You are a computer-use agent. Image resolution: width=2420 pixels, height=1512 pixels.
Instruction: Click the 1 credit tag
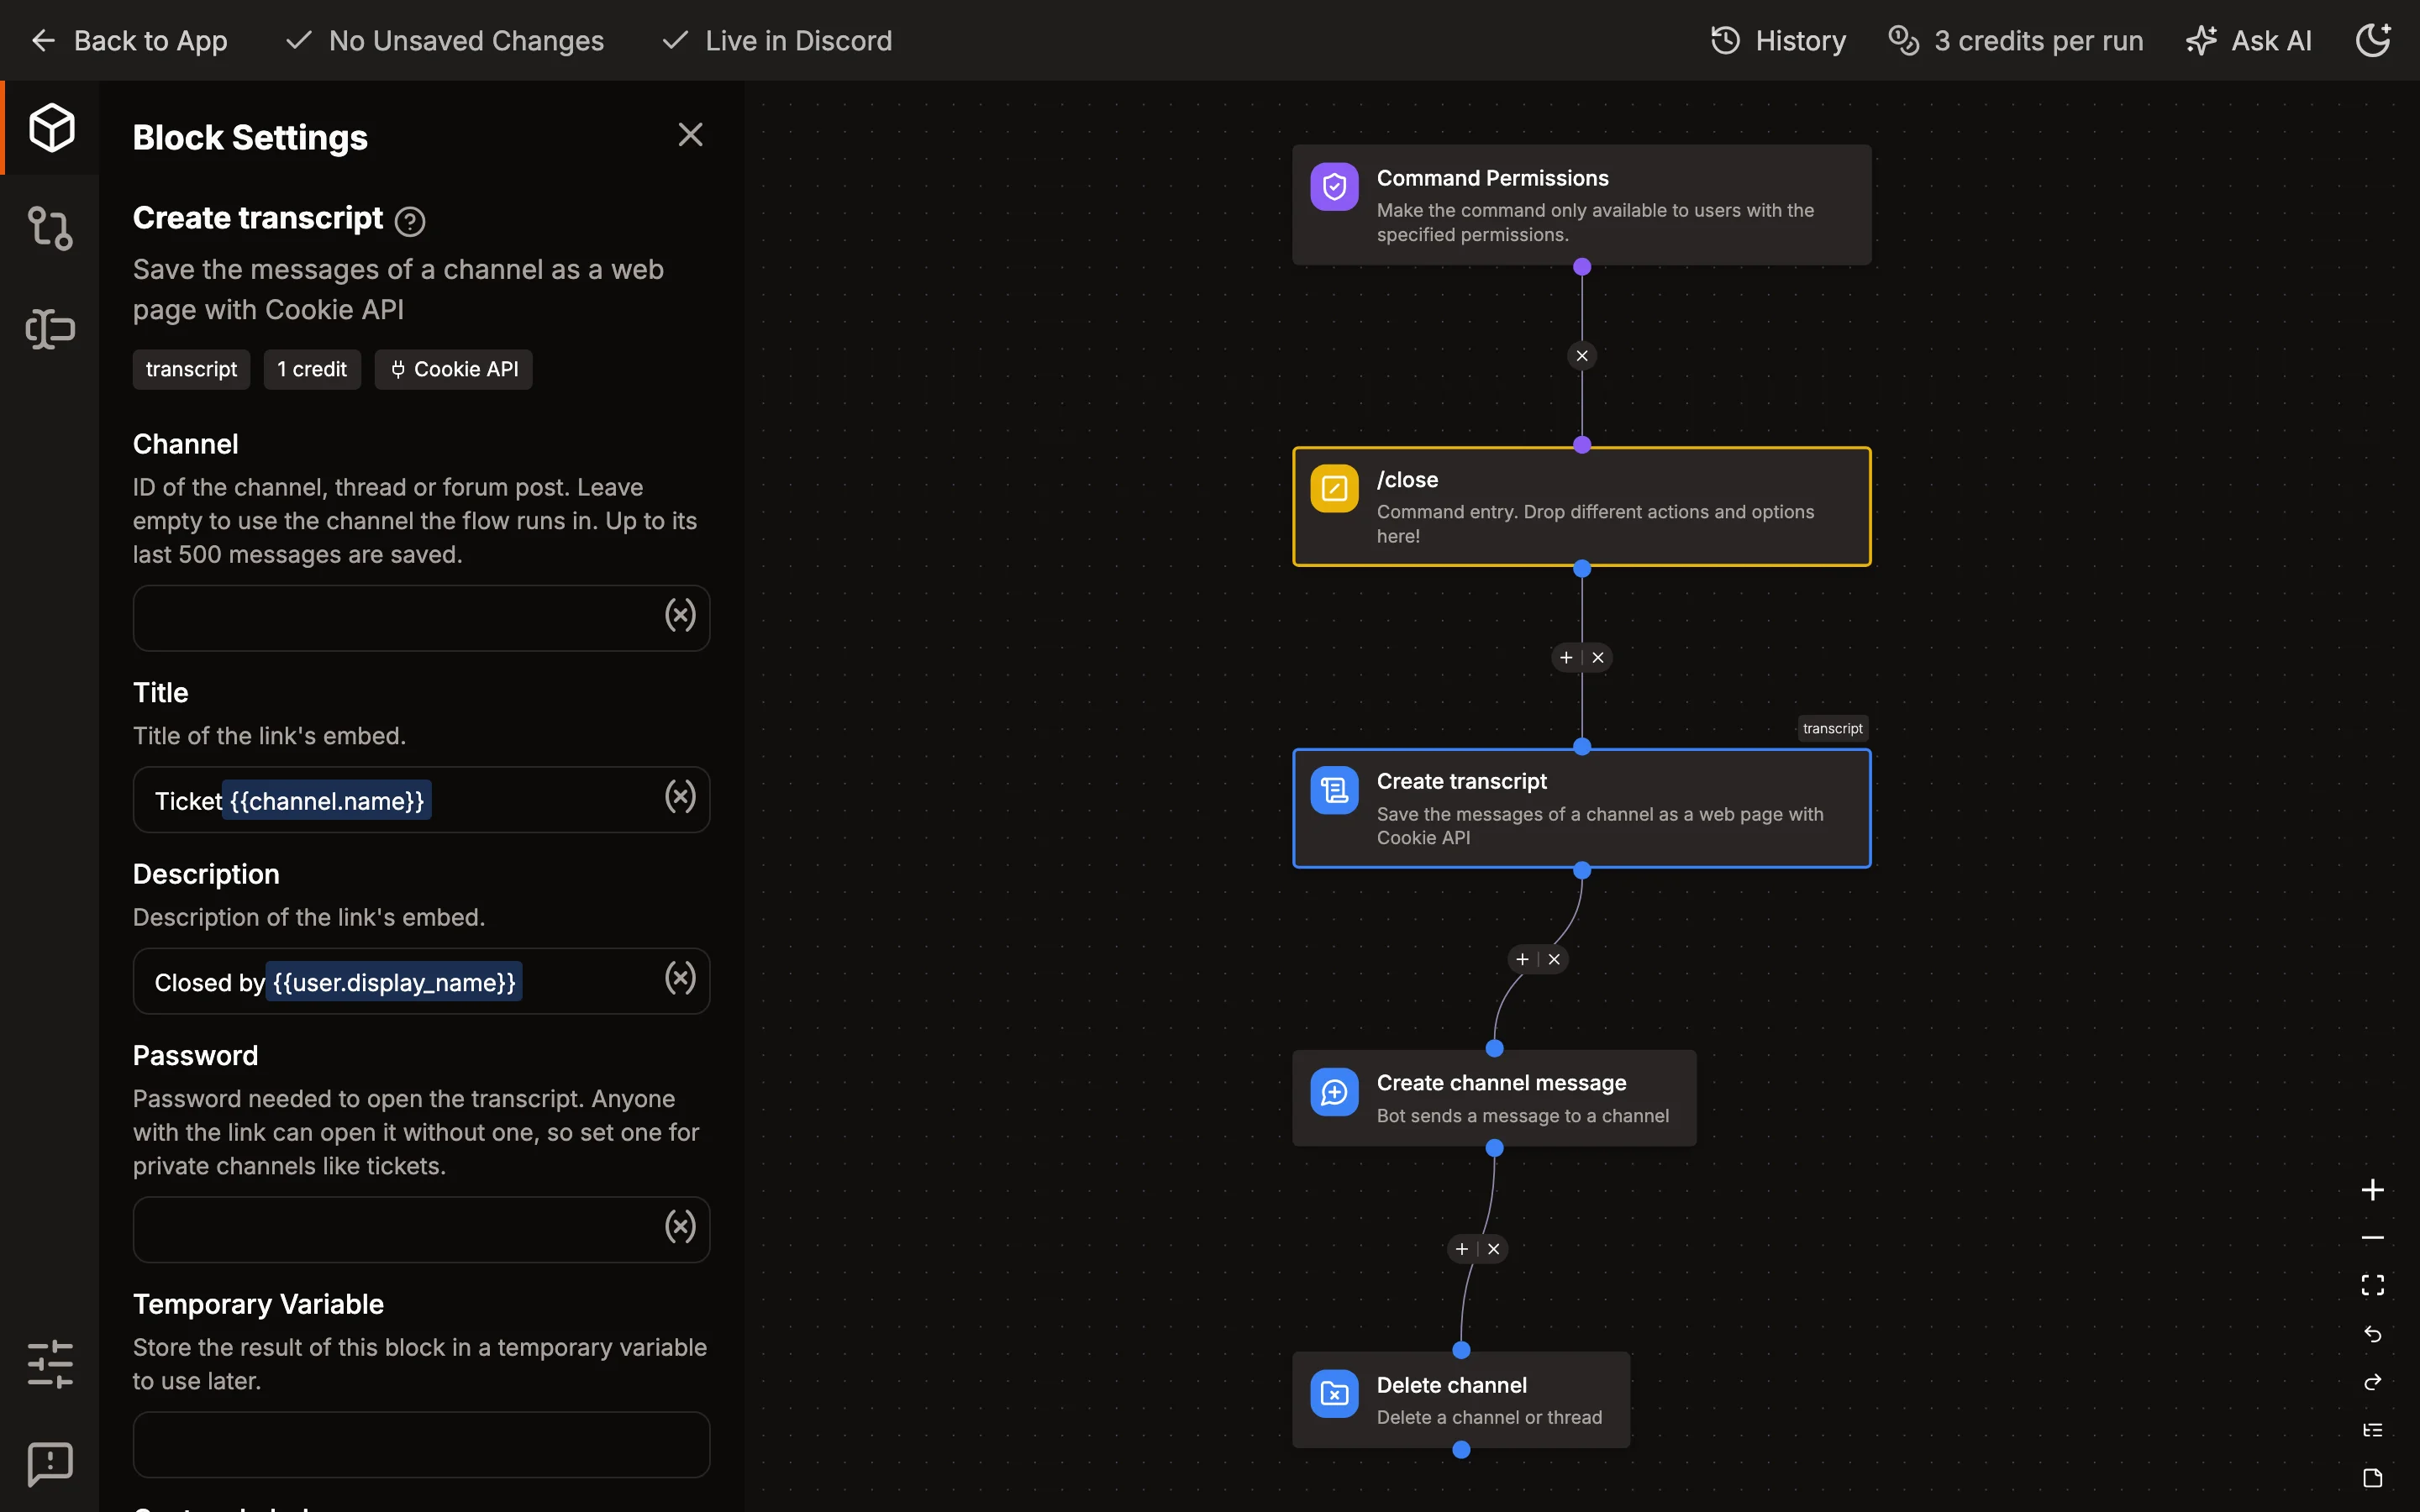(312, 369)
